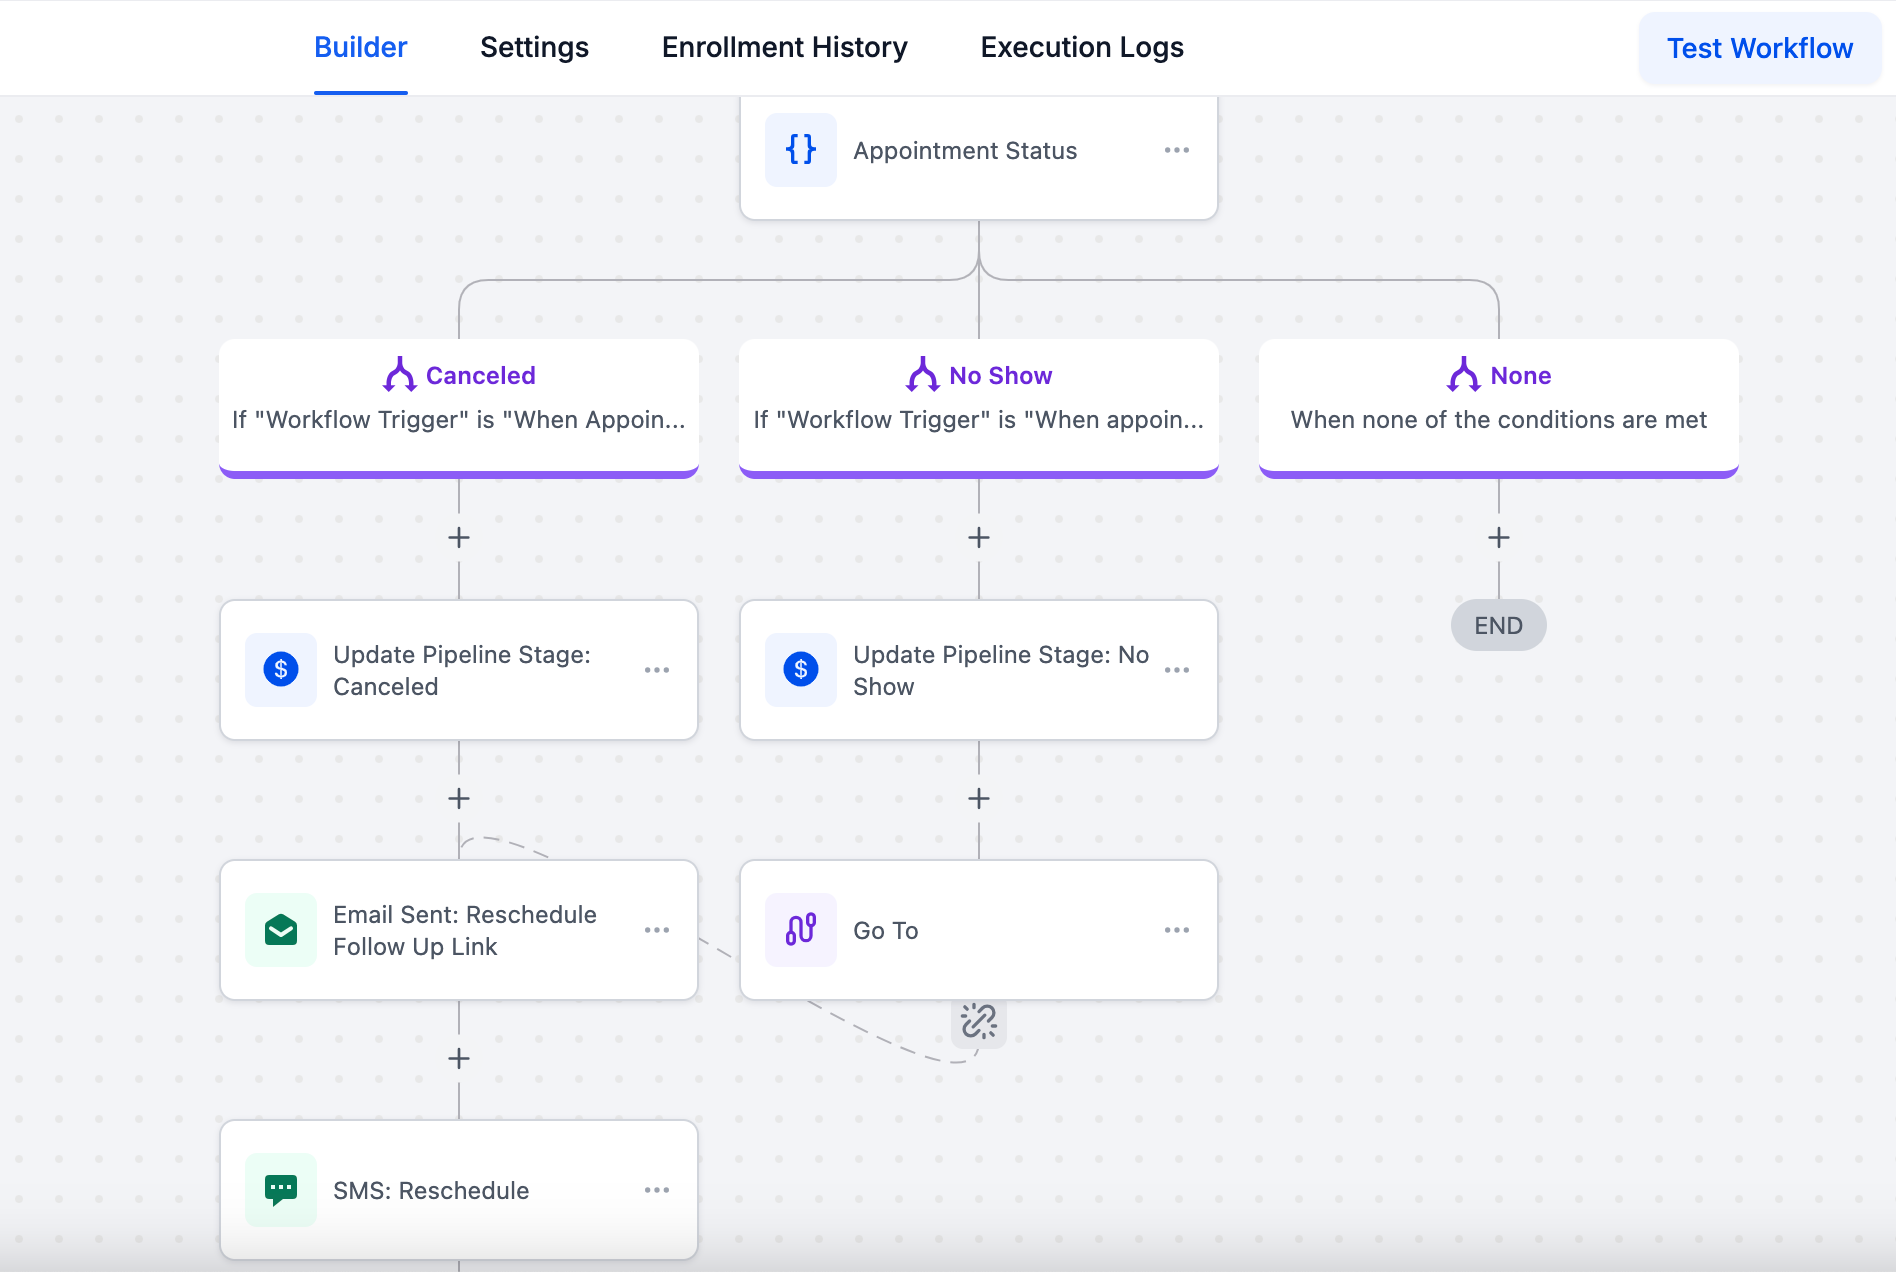Image resolution: width=1896 pixels, height=1272 pixels.
Task: Open the Update Pipeline Stage: Canceled options menu
Action: [x=657, y=670]
